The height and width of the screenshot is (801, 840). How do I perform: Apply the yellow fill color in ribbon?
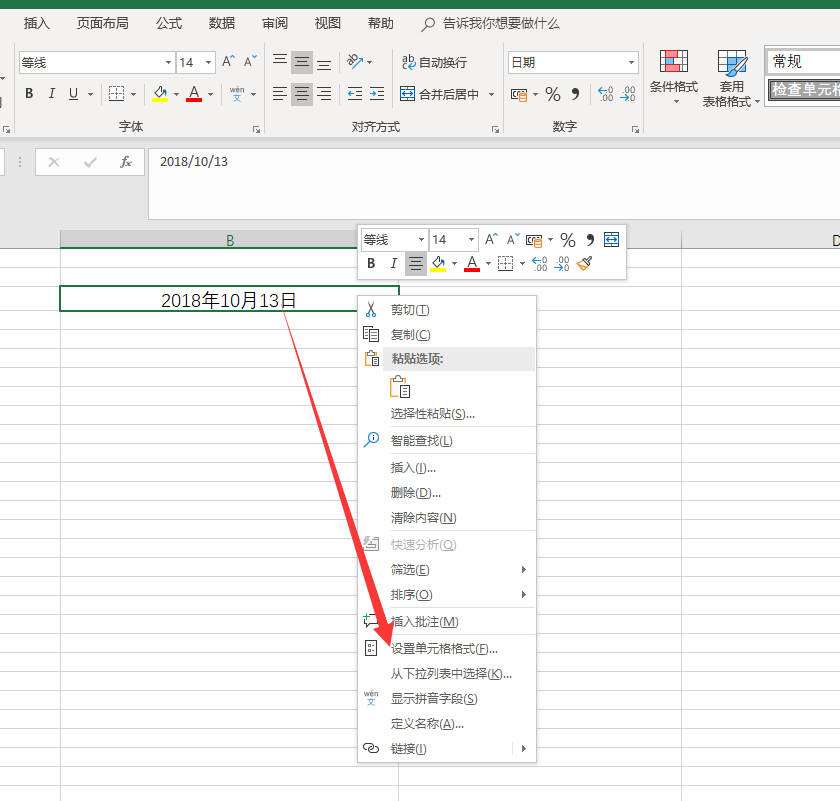160,94
